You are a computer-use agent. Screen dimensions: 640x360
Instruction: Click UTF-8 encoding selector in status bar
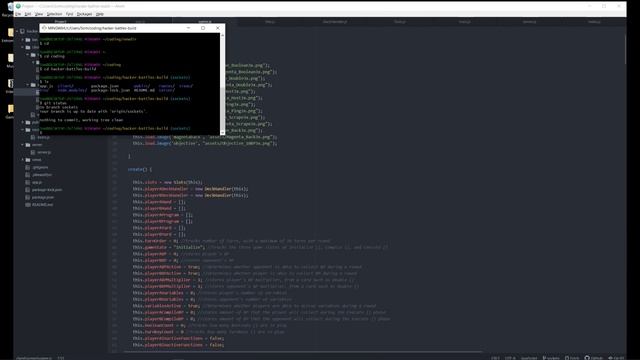pos(510,358)
